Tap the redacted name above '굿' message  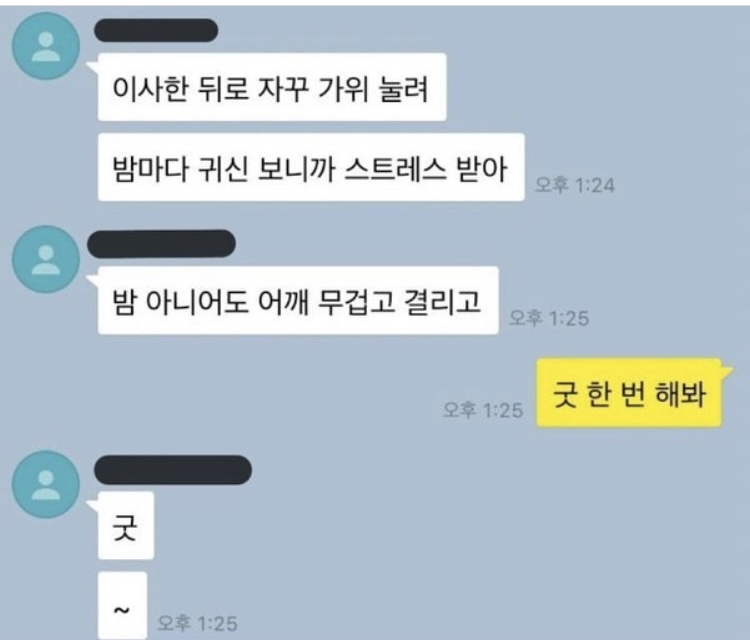[173, 470]
